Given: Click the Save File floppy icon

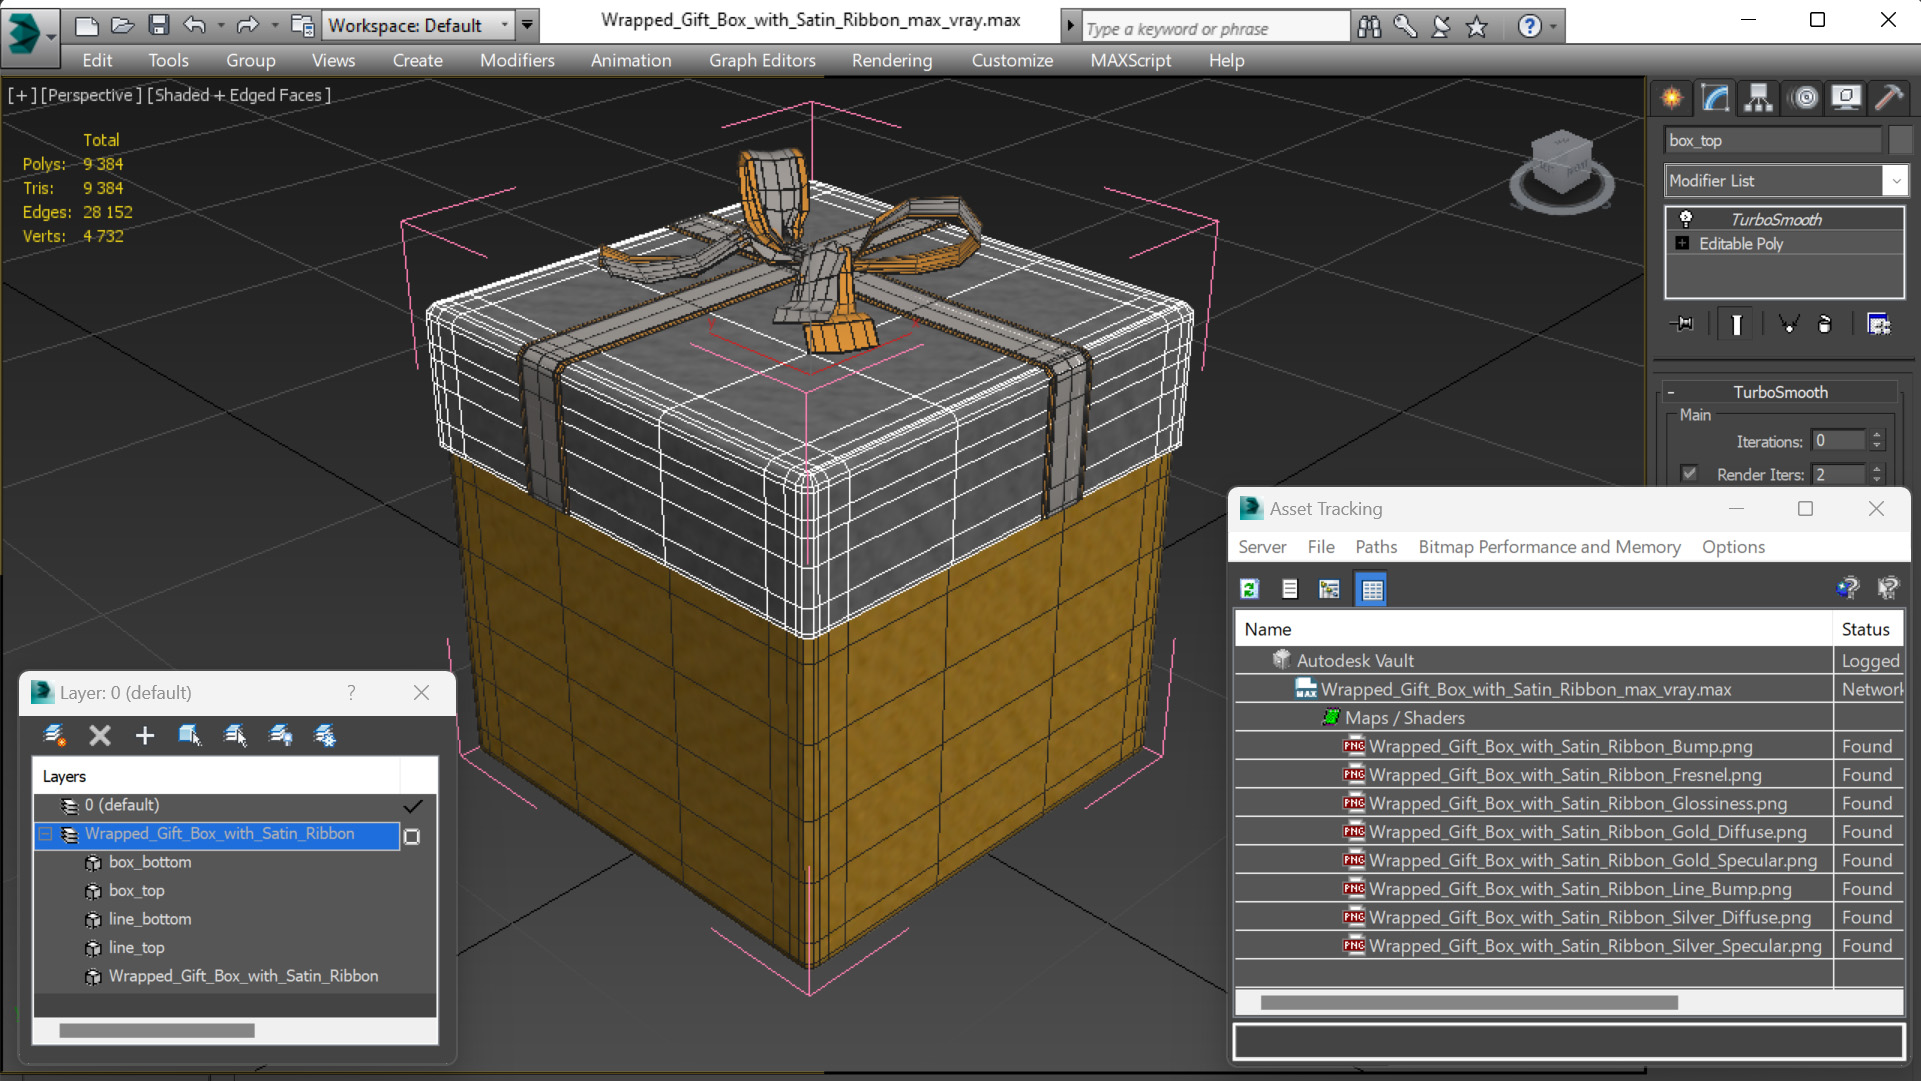Looking at the screenshot, I should [x=158, y=25].
